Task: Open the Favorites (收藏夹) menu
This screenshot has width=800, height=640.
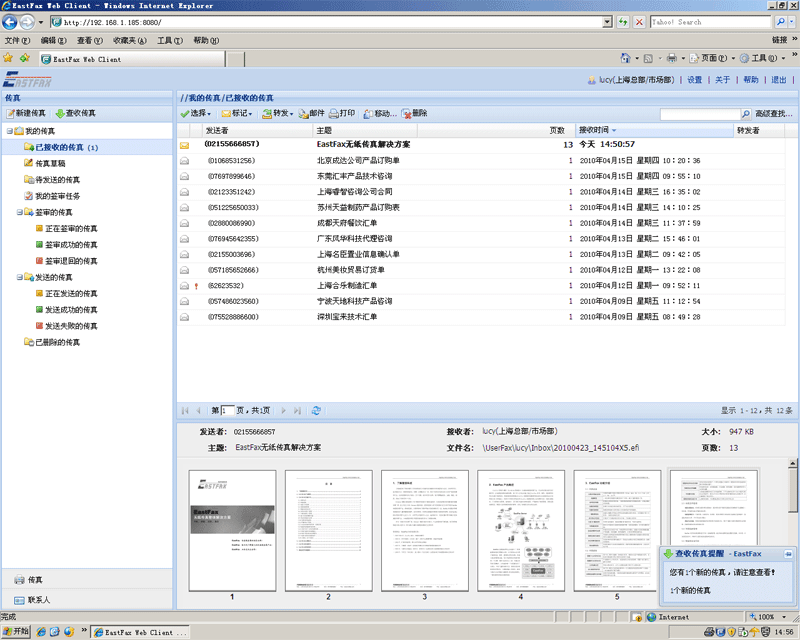Action: click(x=130, y=40)
